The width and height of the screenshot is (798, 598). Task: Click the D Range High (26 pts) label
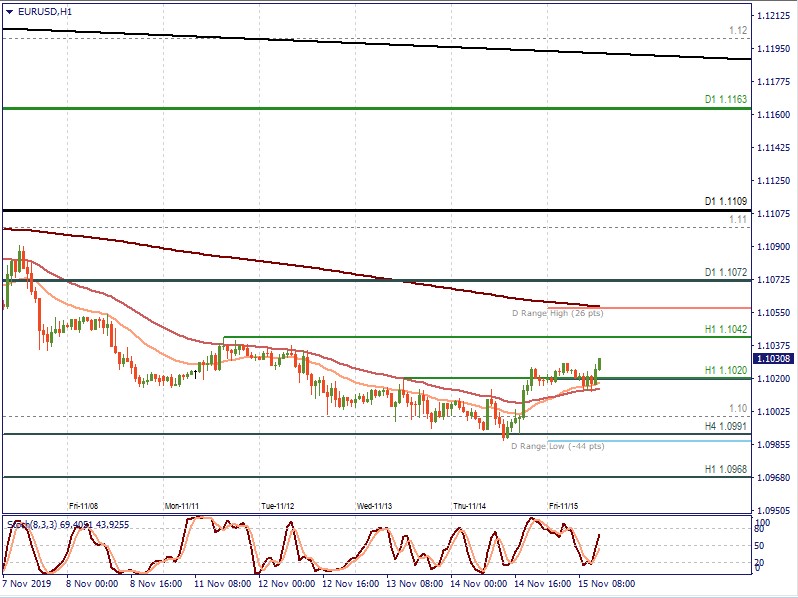point(558,313)
